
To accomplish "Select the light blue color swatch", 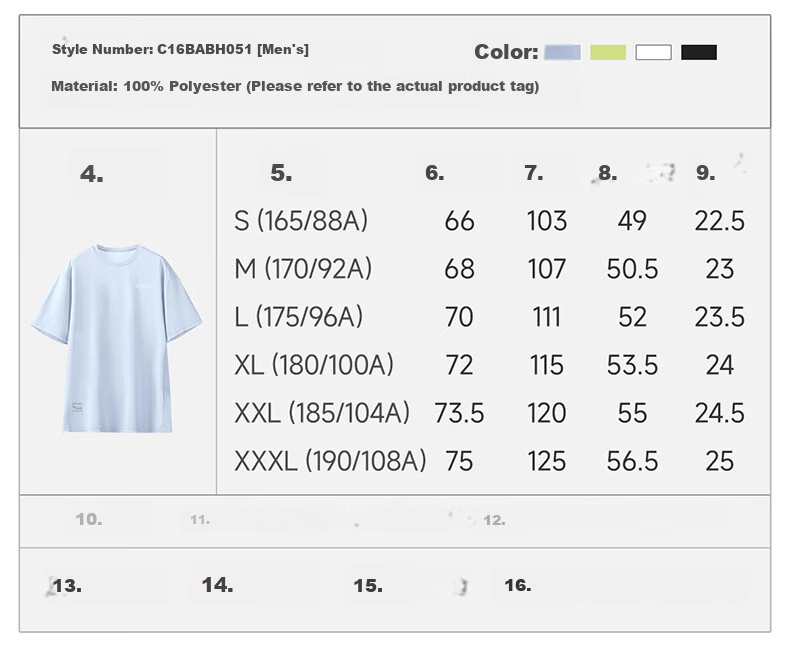I will pos(562,52).
